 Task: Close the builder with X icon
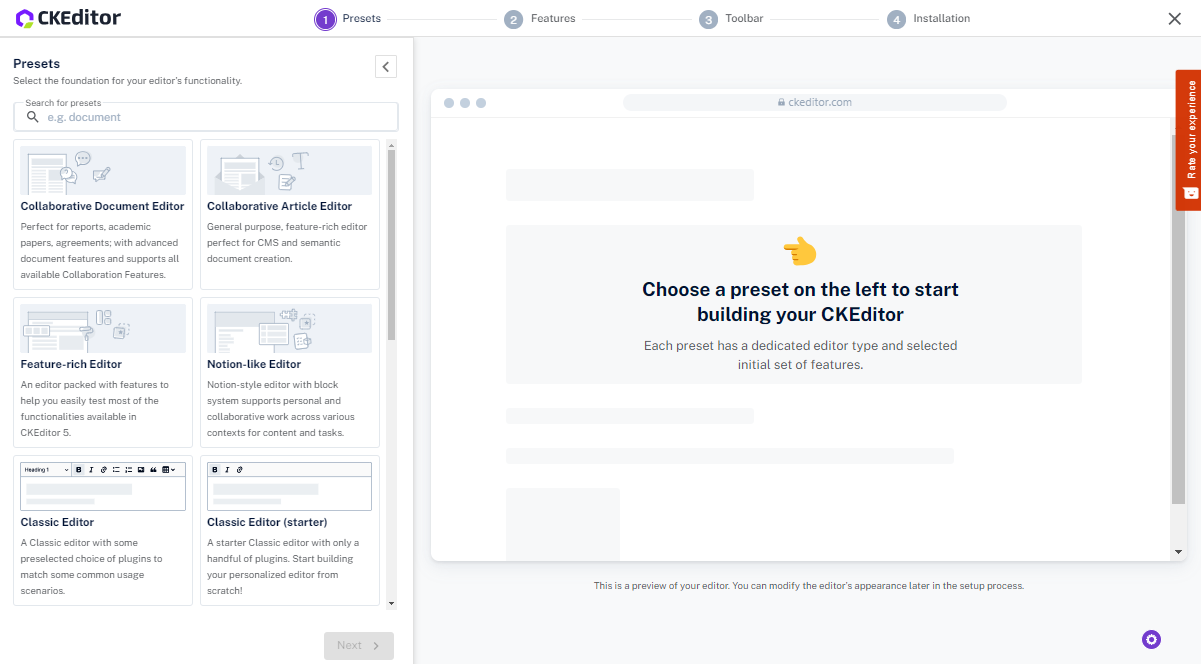pos(1174,19)
